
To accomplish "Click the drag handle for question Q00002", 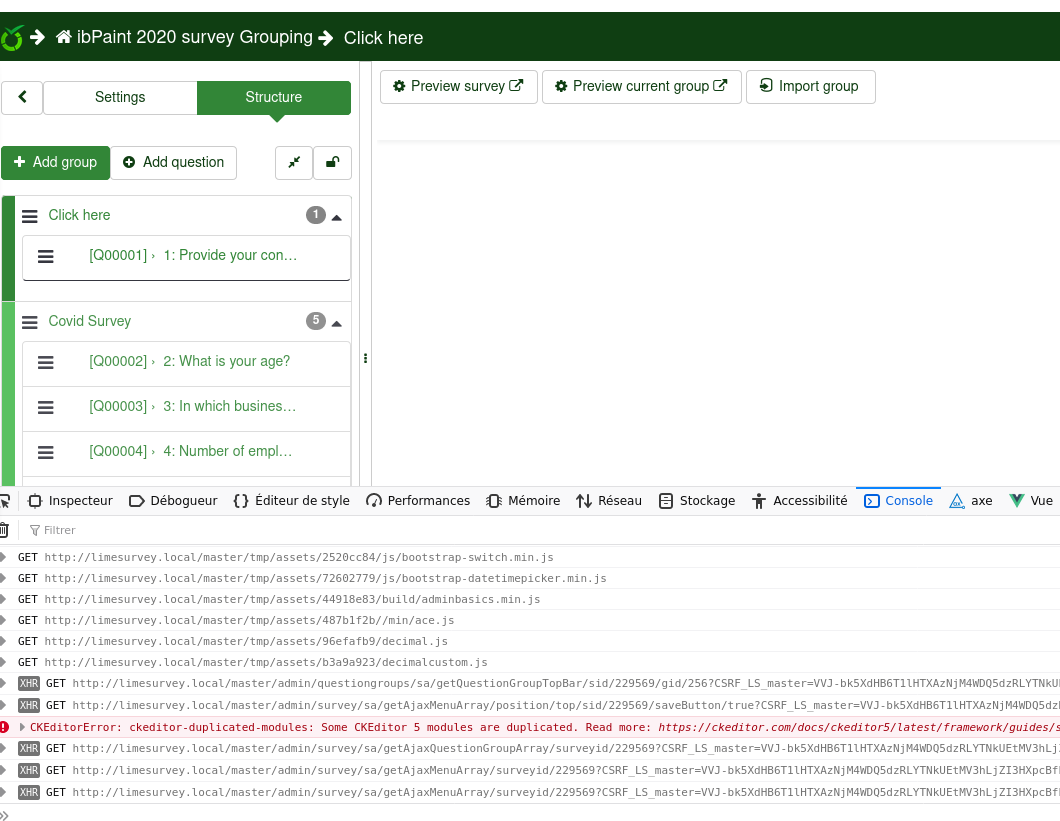I will point(46,362).
